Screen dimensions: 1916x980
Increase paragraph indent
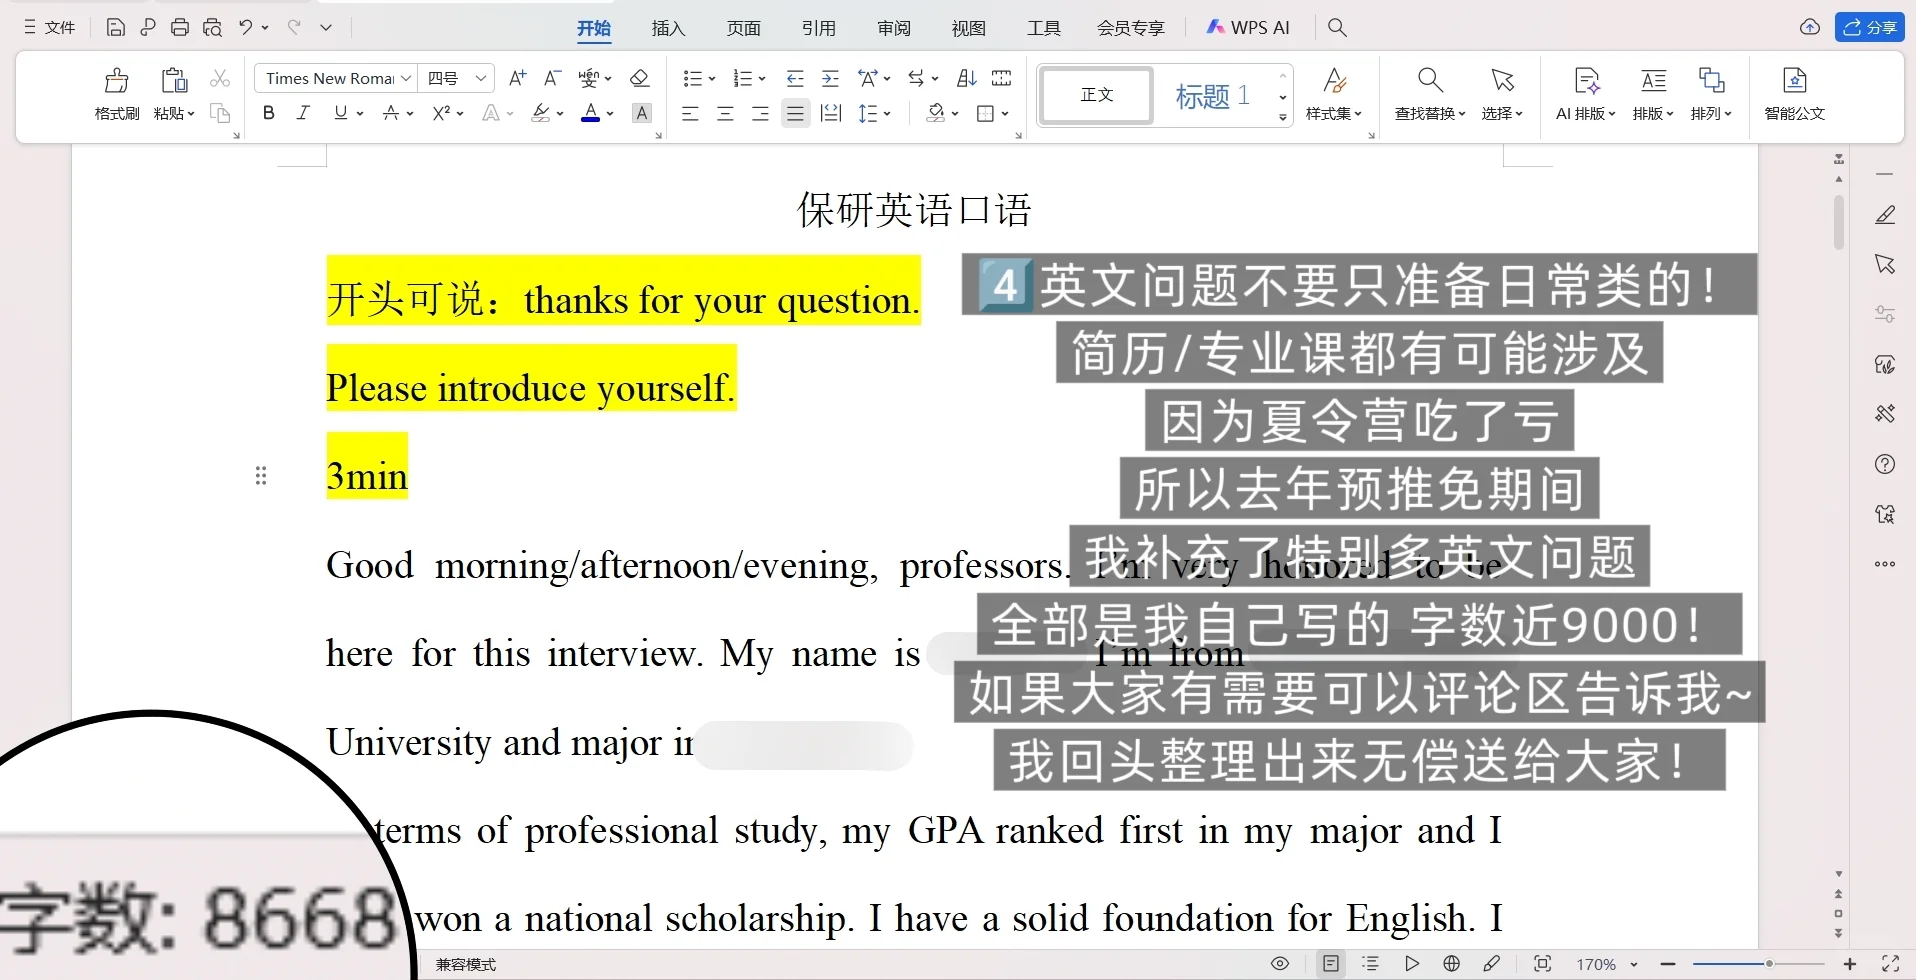tap(830, 78)
